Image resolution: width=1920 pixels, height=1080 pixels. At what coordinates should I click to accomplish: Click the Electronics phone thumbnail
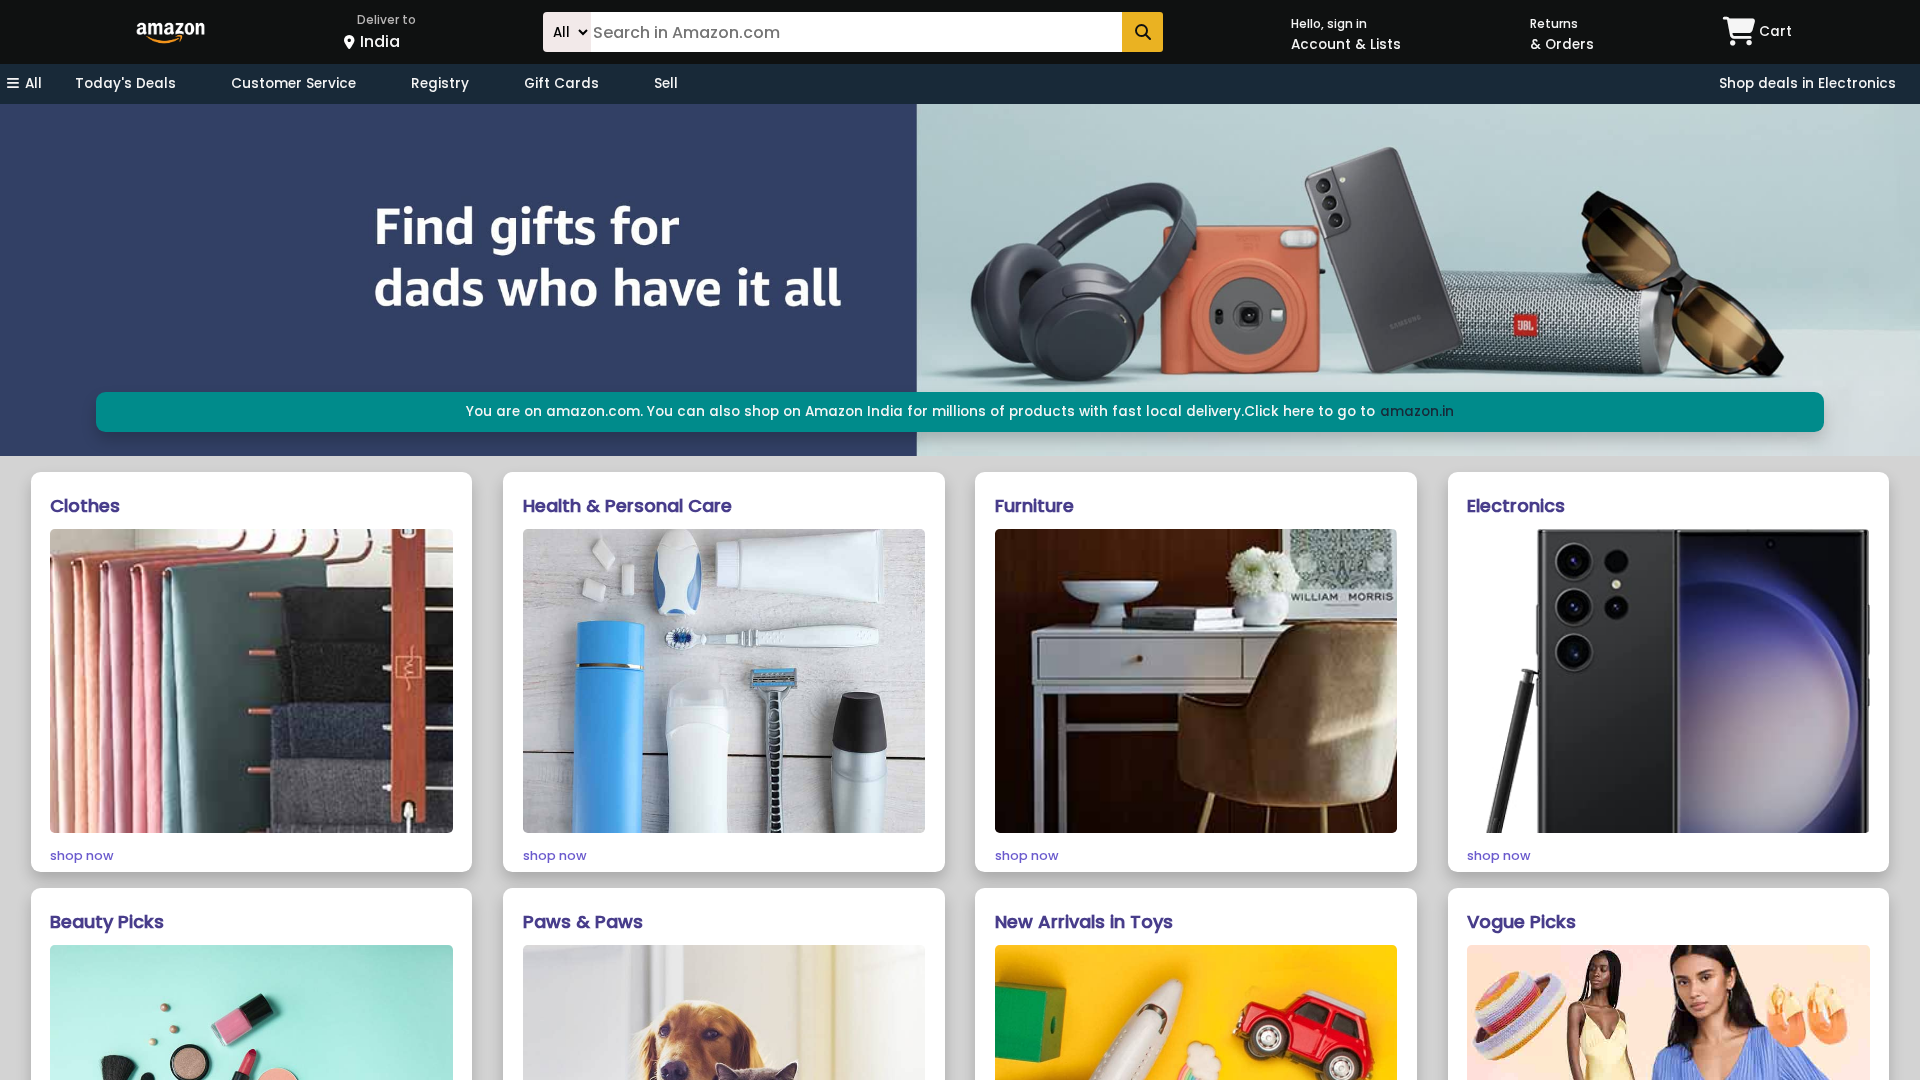coord(1668,681)
